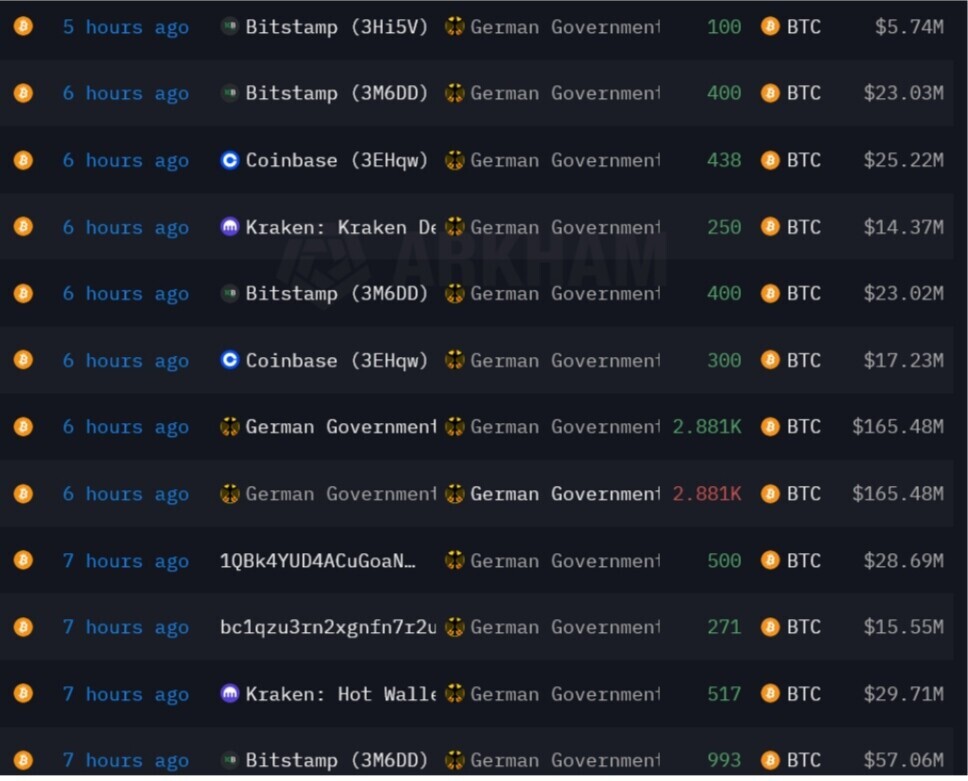968x781 pixels.
Task: Click the Coinbase logo in the $25.22M row
Action: pyautogui.click(x=230, y=161)
